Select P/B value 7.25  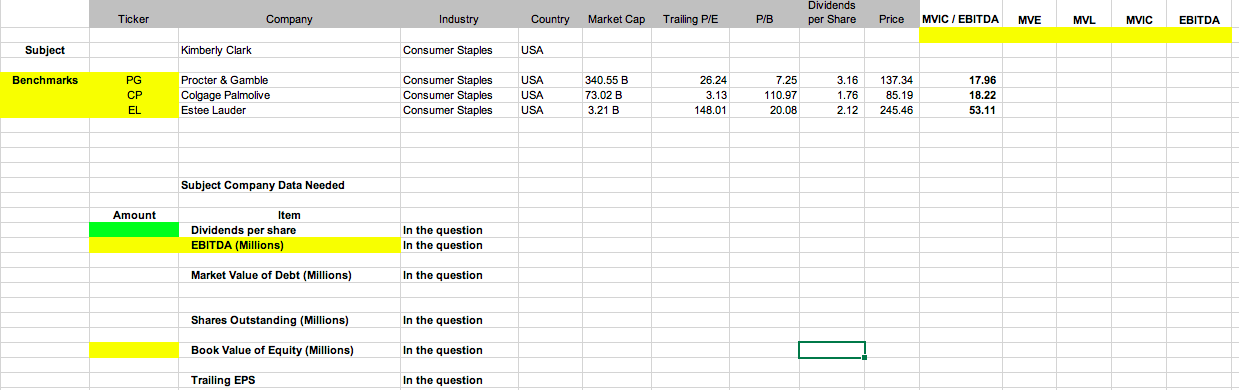(x=765, y=80)
